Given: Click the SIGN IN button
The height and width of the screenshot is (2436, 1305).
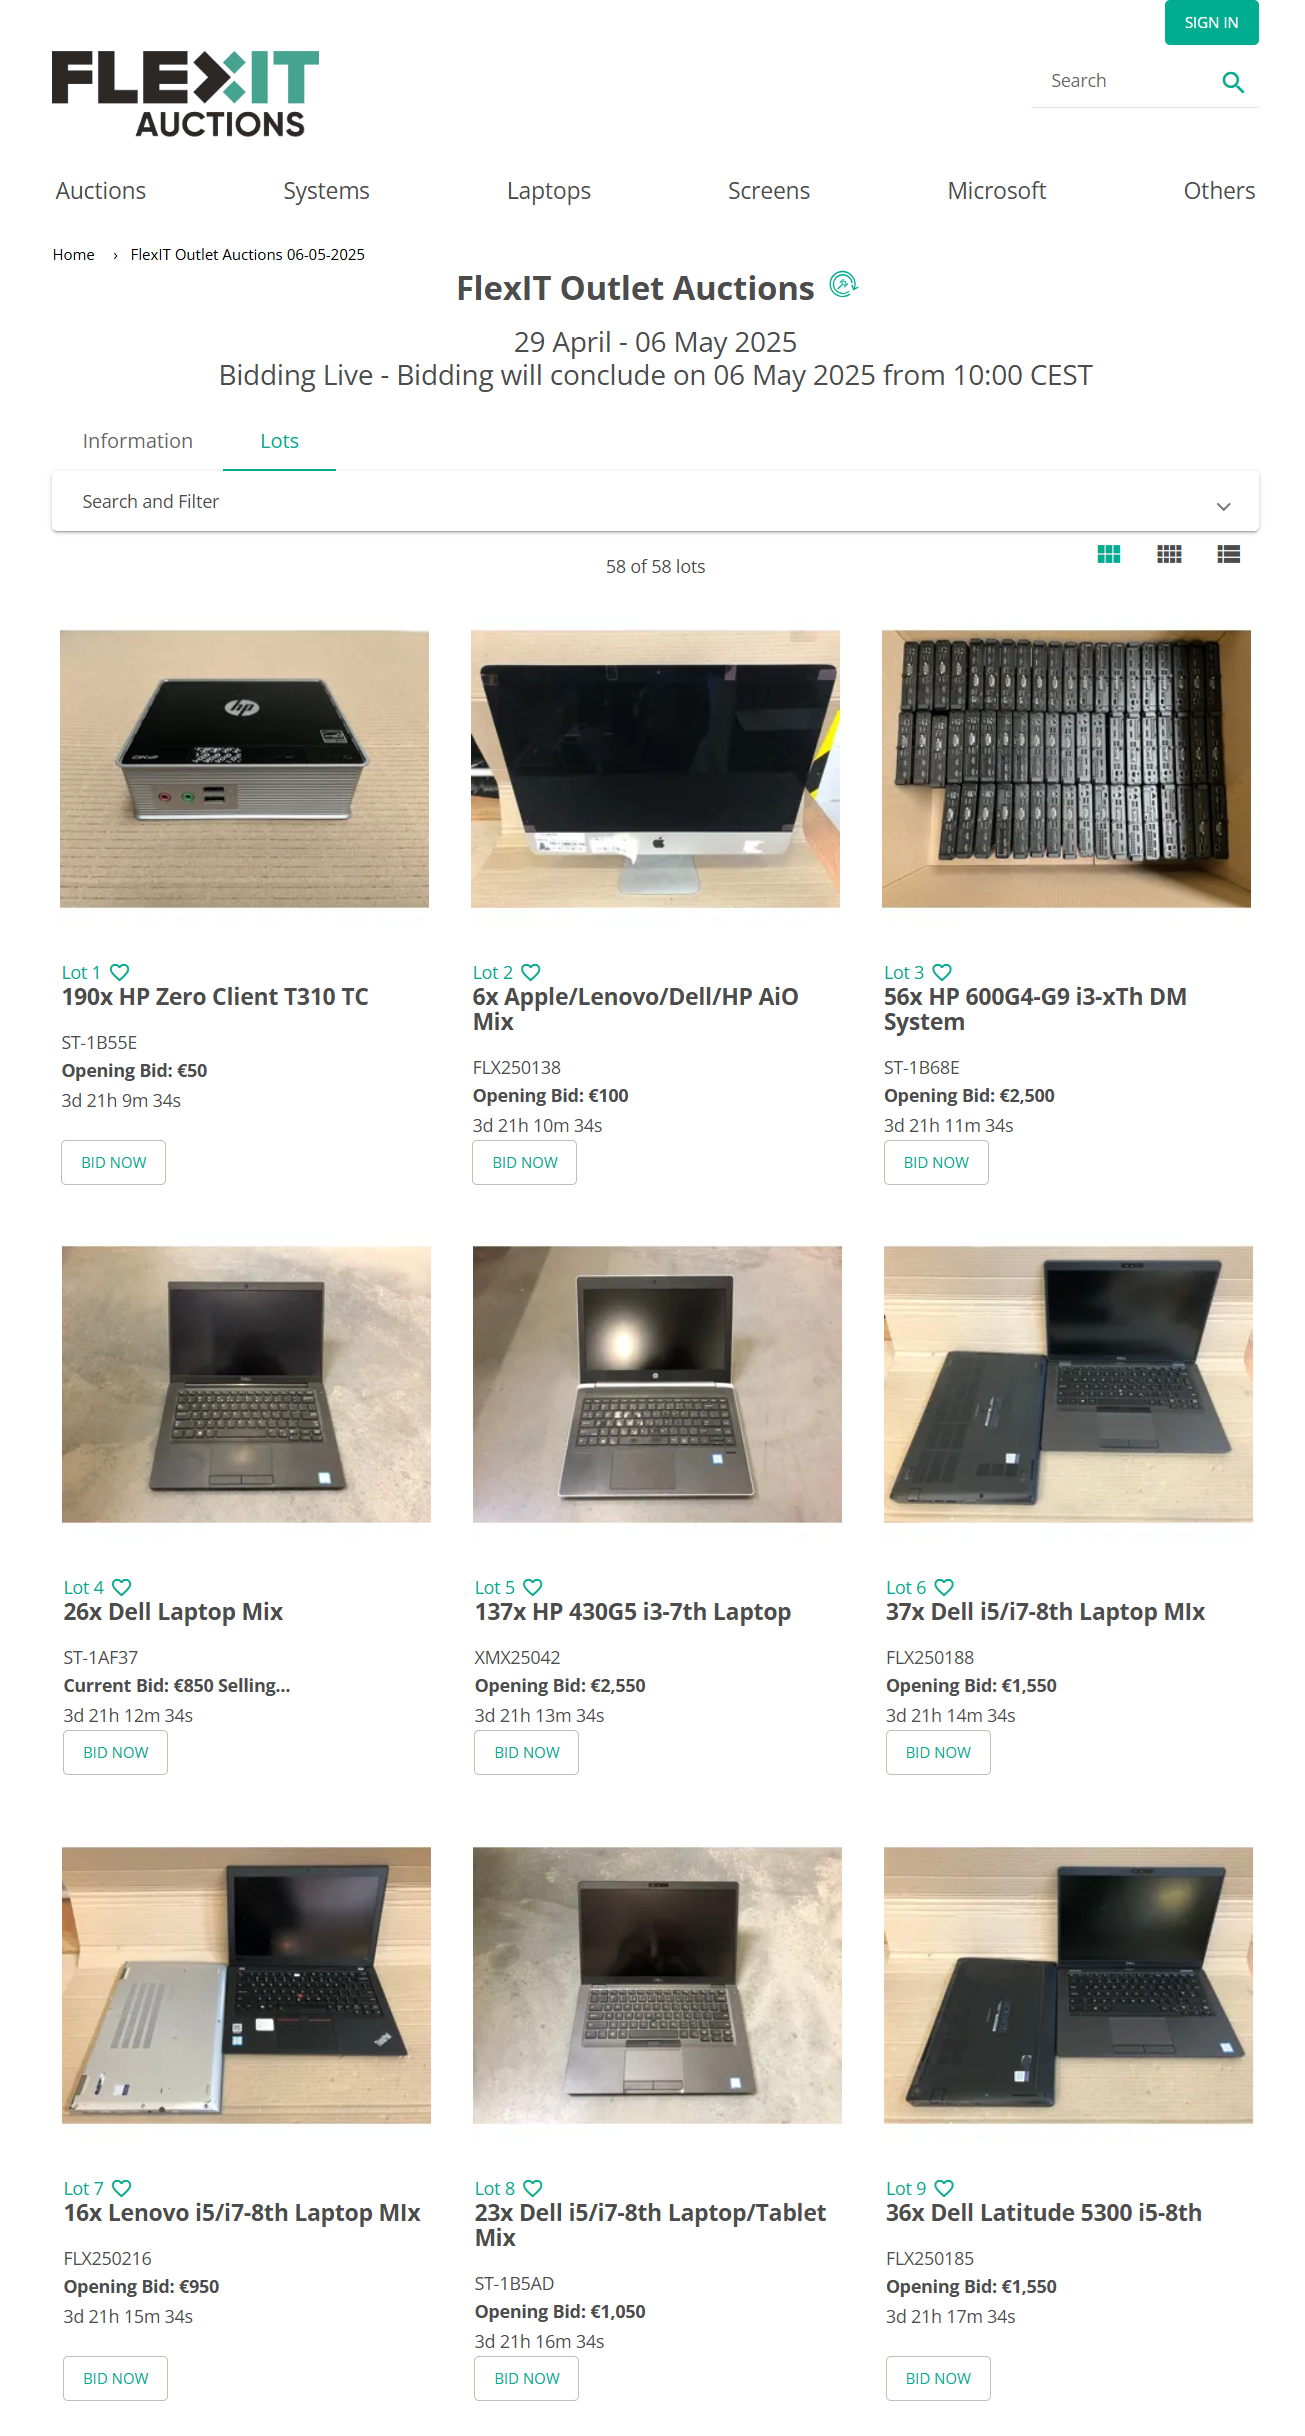Looking at the screenshot, I should tap(1211, 22).
